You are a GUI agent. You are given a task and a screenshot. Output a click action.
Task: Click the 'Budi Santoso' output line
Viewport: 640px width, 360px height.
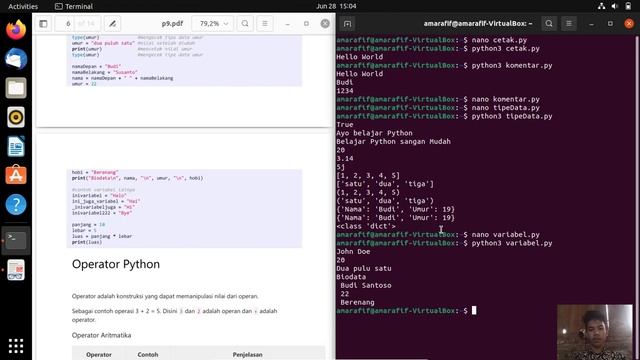(366, 285)
